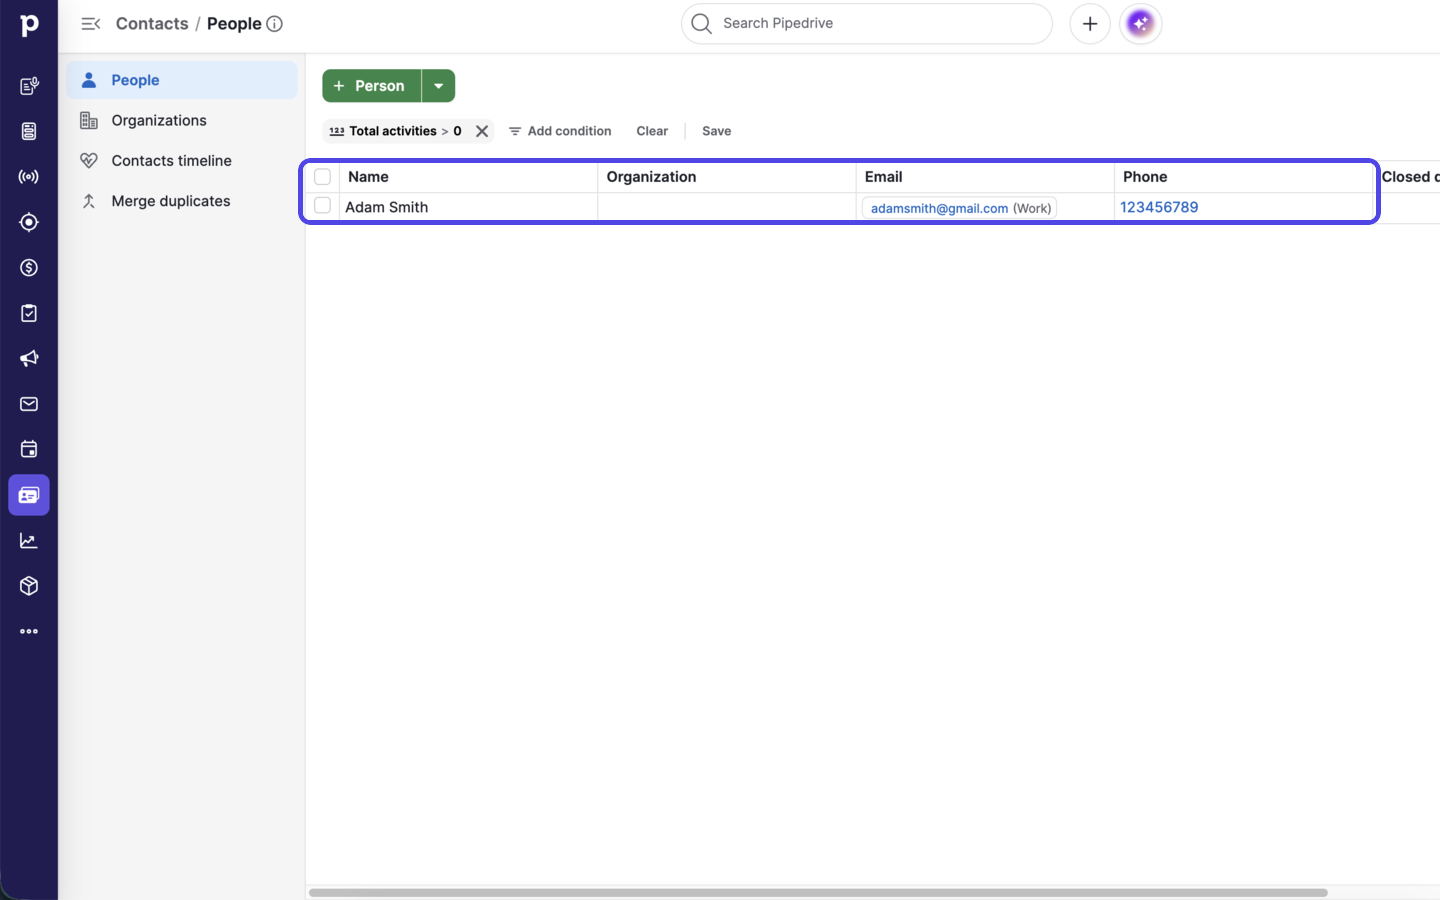
Task: Click the green + Person button
Action: (371, 86)
